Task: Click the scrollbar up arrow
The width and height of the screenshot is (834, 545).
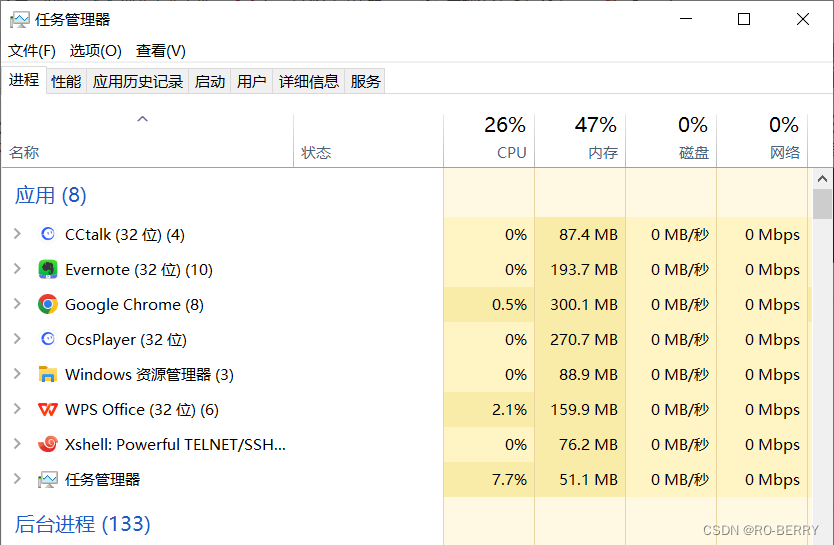Action: point(822,180)
